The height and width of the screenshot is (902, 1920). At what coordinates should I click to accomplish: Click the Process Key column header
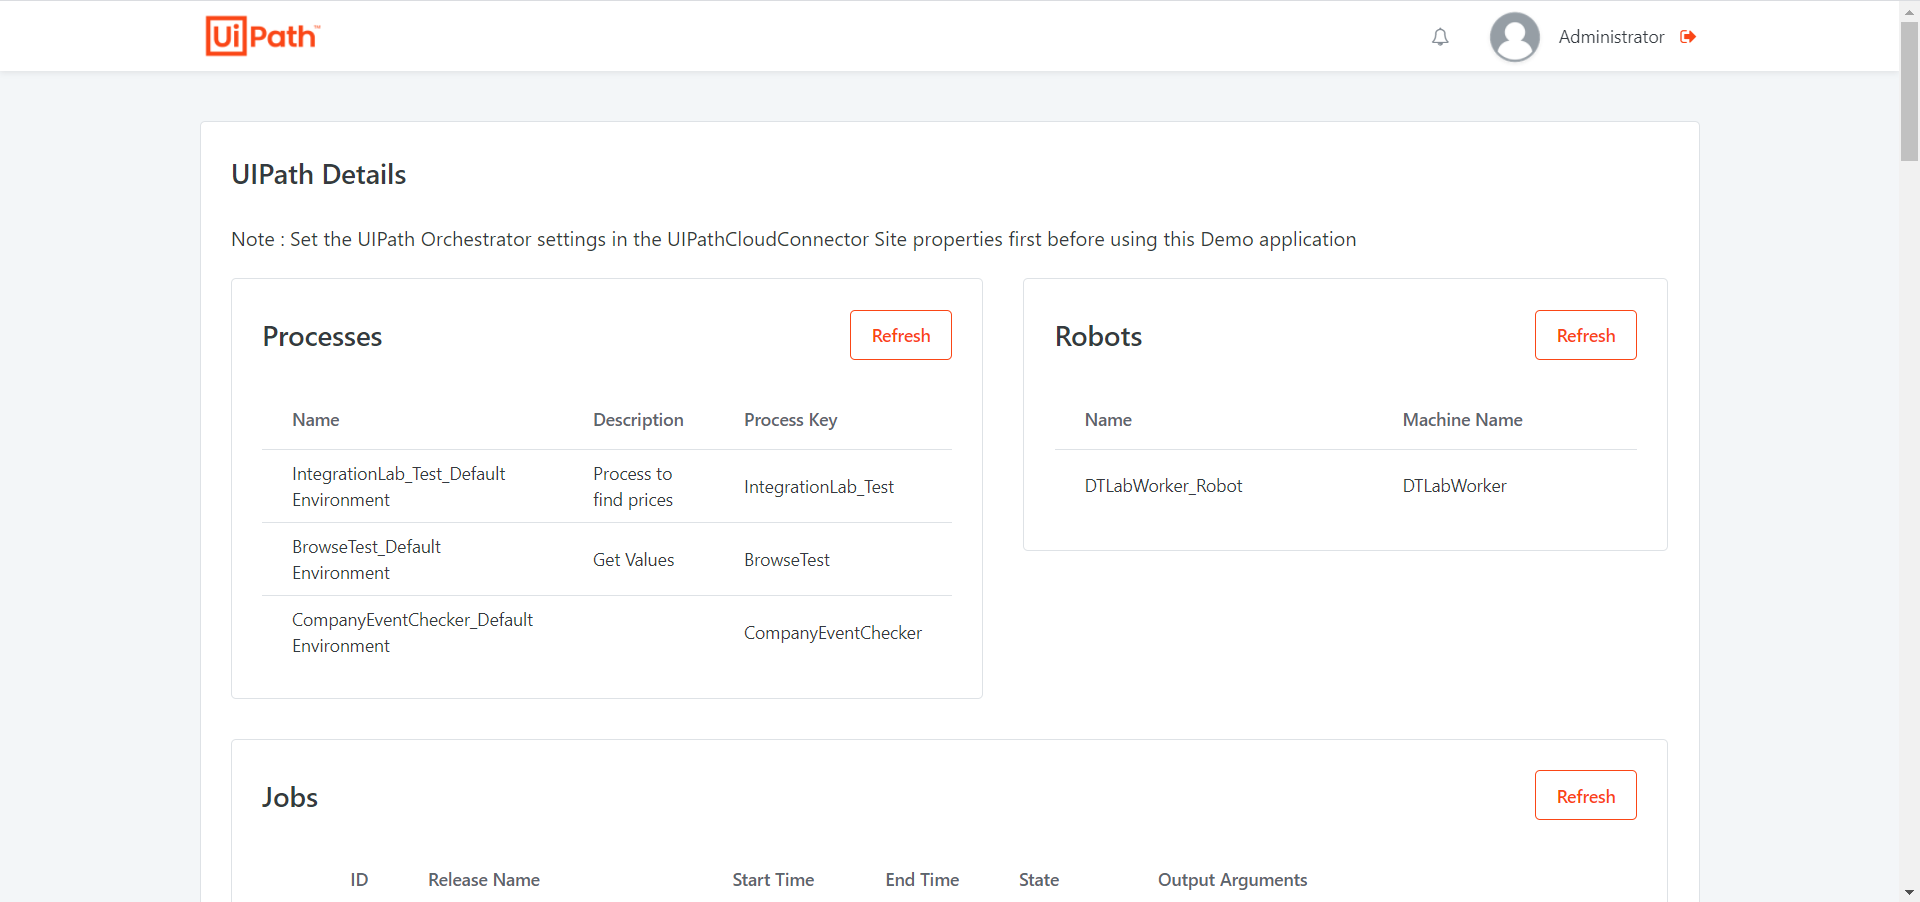point(791,420)
